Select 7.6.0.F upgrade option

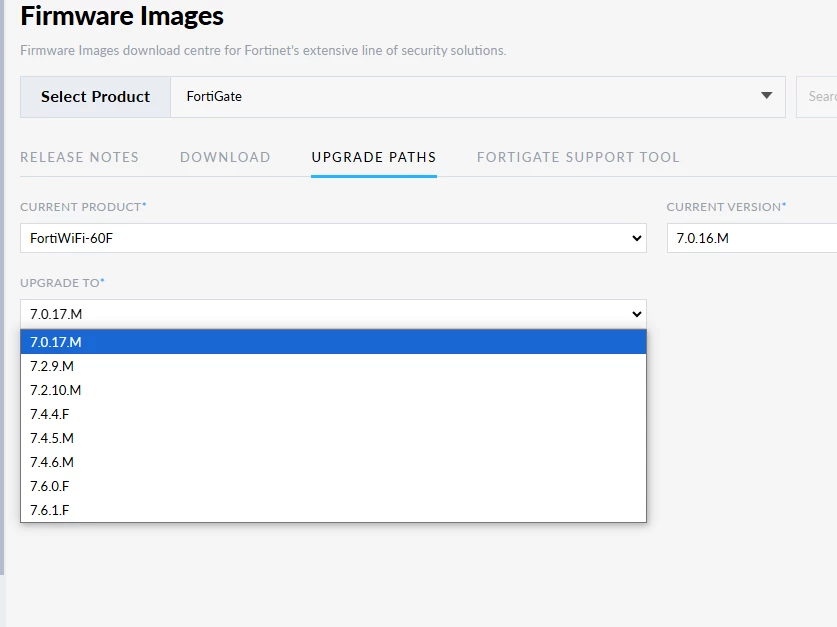[333, 486]
